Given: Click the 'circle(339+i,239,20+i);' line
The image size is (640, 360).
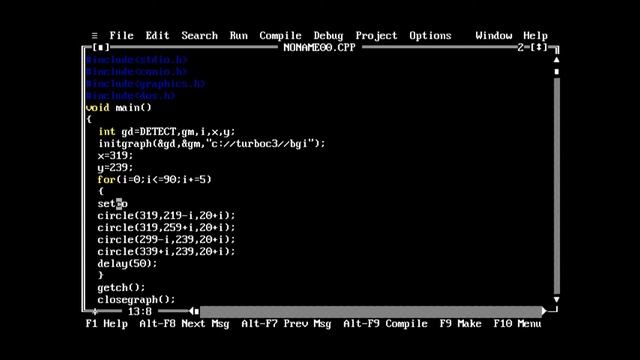Looking at the screenshot, I should [166, 251].
